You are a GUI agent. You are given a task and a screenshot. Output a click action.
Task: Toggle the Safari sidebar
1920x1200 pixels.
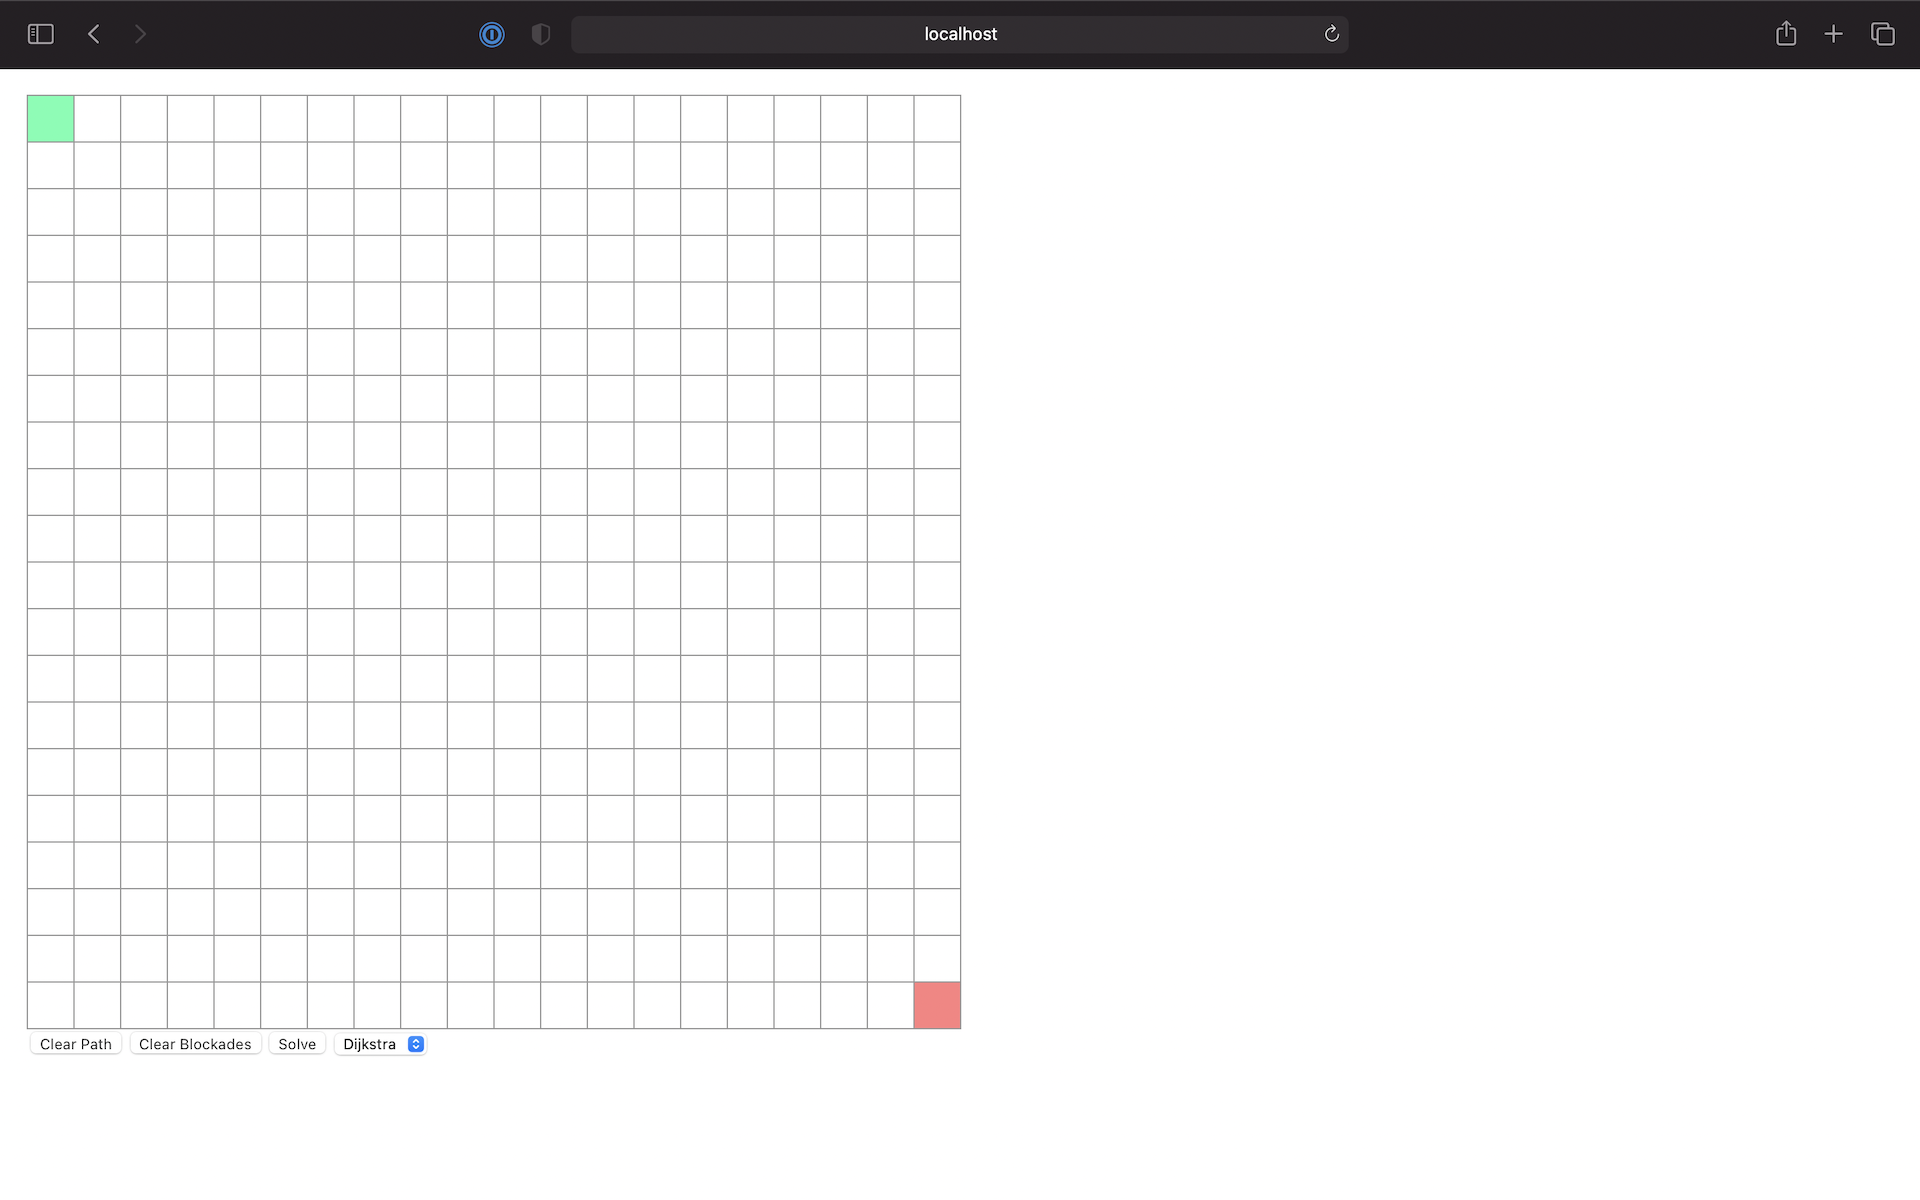tap(40, 33)
